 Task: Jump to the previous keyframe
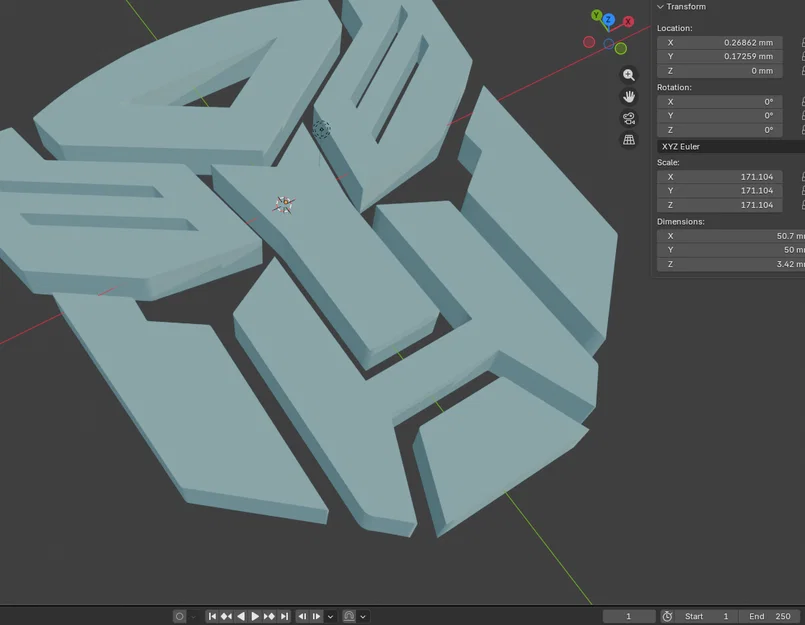click(x=226, y=616)
